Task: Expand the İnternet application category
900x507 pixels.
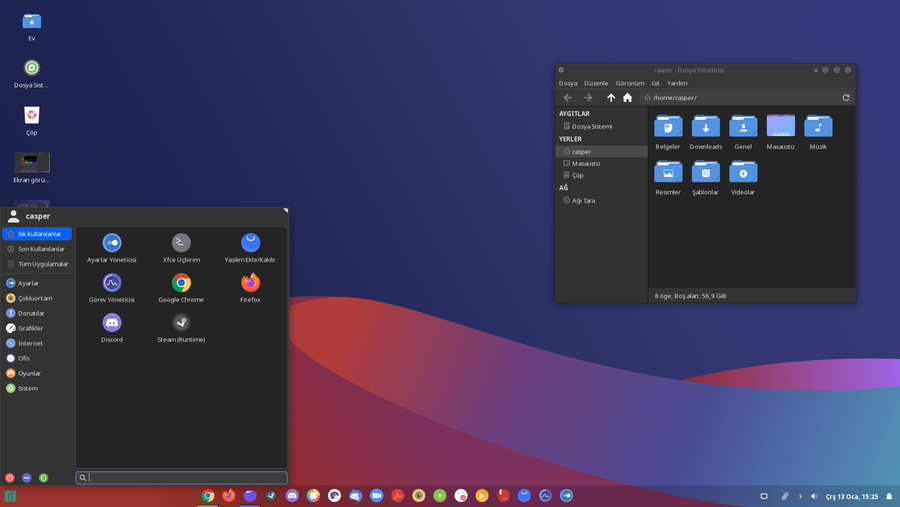Action: (x=30, y=343)
